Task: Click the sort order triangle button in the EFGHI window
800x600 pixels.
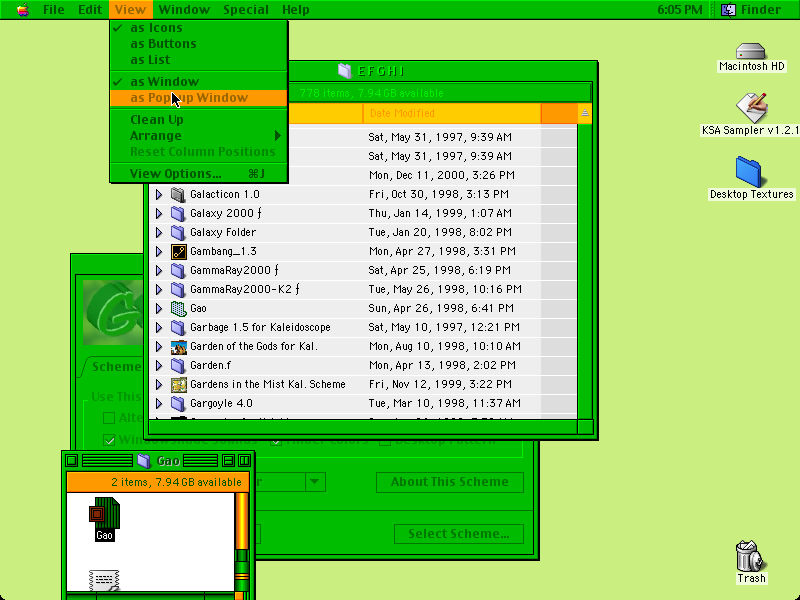Action: click(x=584, y=113)
